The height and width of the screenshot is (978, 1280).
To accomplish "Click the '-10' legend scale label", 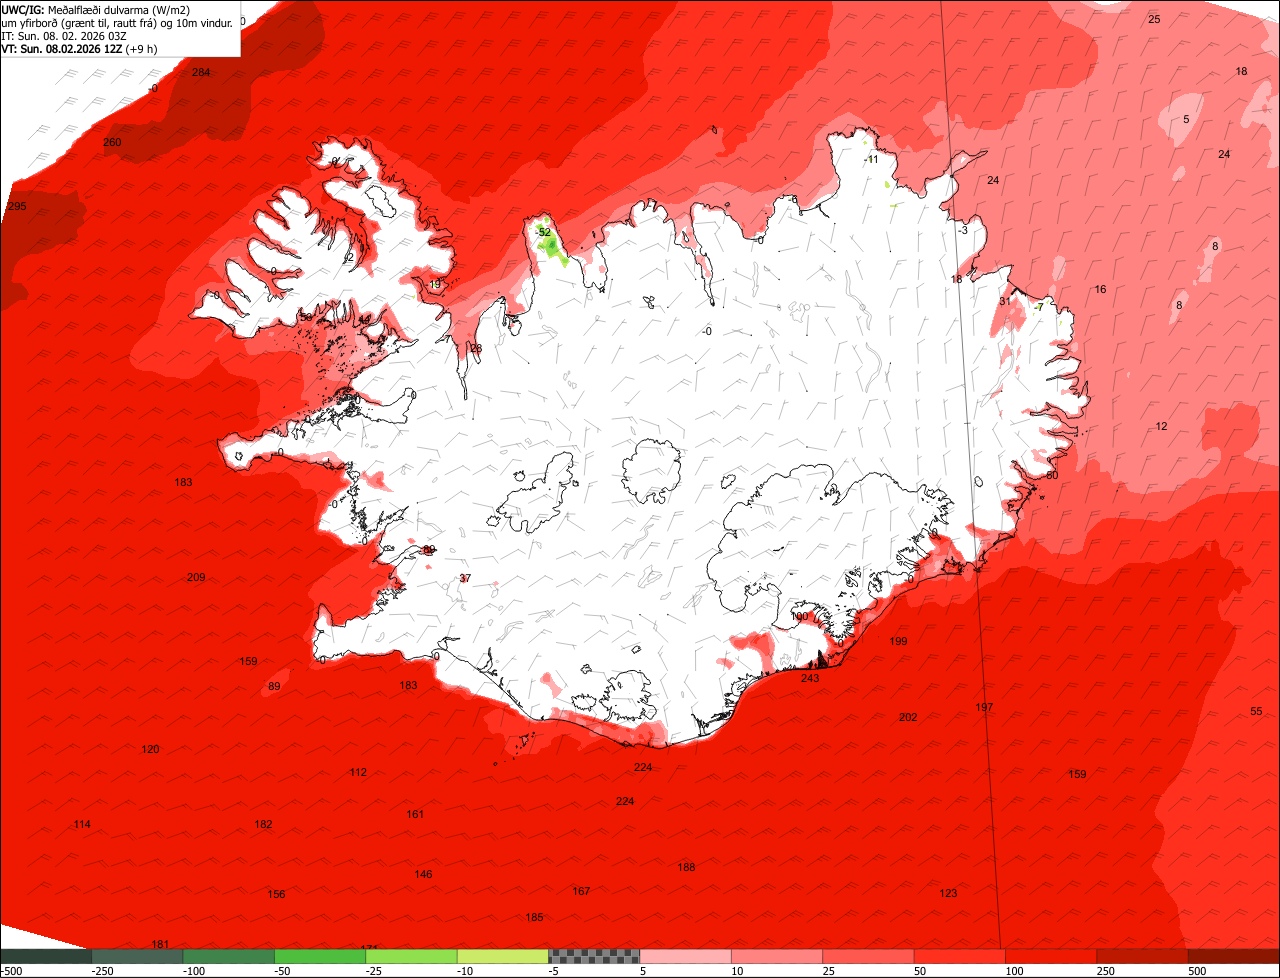I will (x=466, y=971).
